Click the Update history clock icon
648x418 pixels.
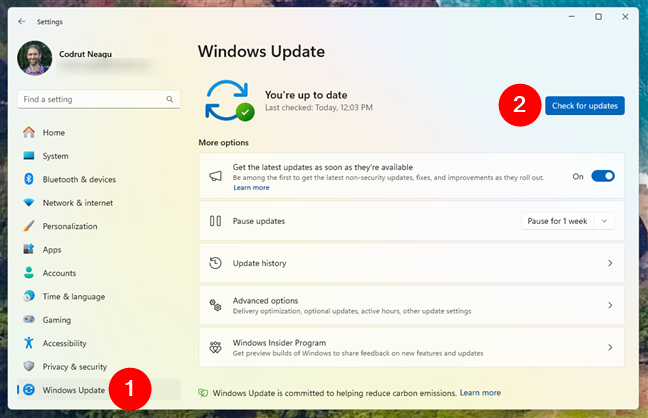pos(215,263)
